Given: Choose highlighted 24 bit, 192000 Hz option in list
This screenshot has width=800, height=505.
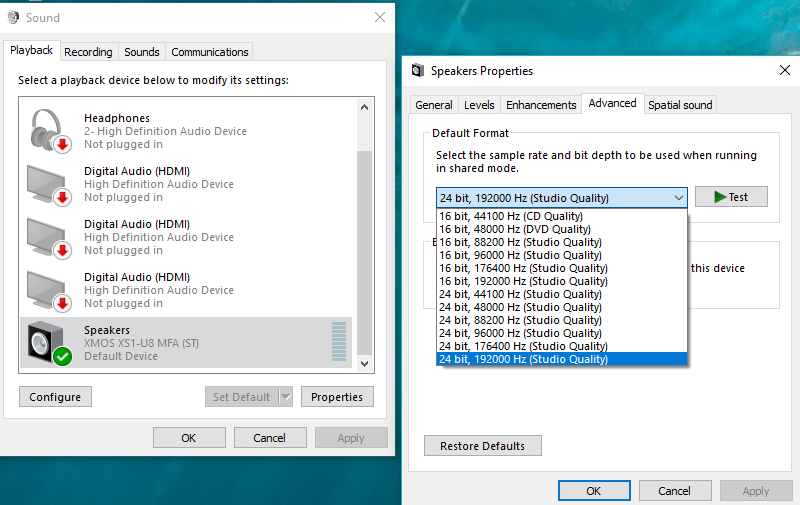Looking at the screenshot, I should [562, 359].
